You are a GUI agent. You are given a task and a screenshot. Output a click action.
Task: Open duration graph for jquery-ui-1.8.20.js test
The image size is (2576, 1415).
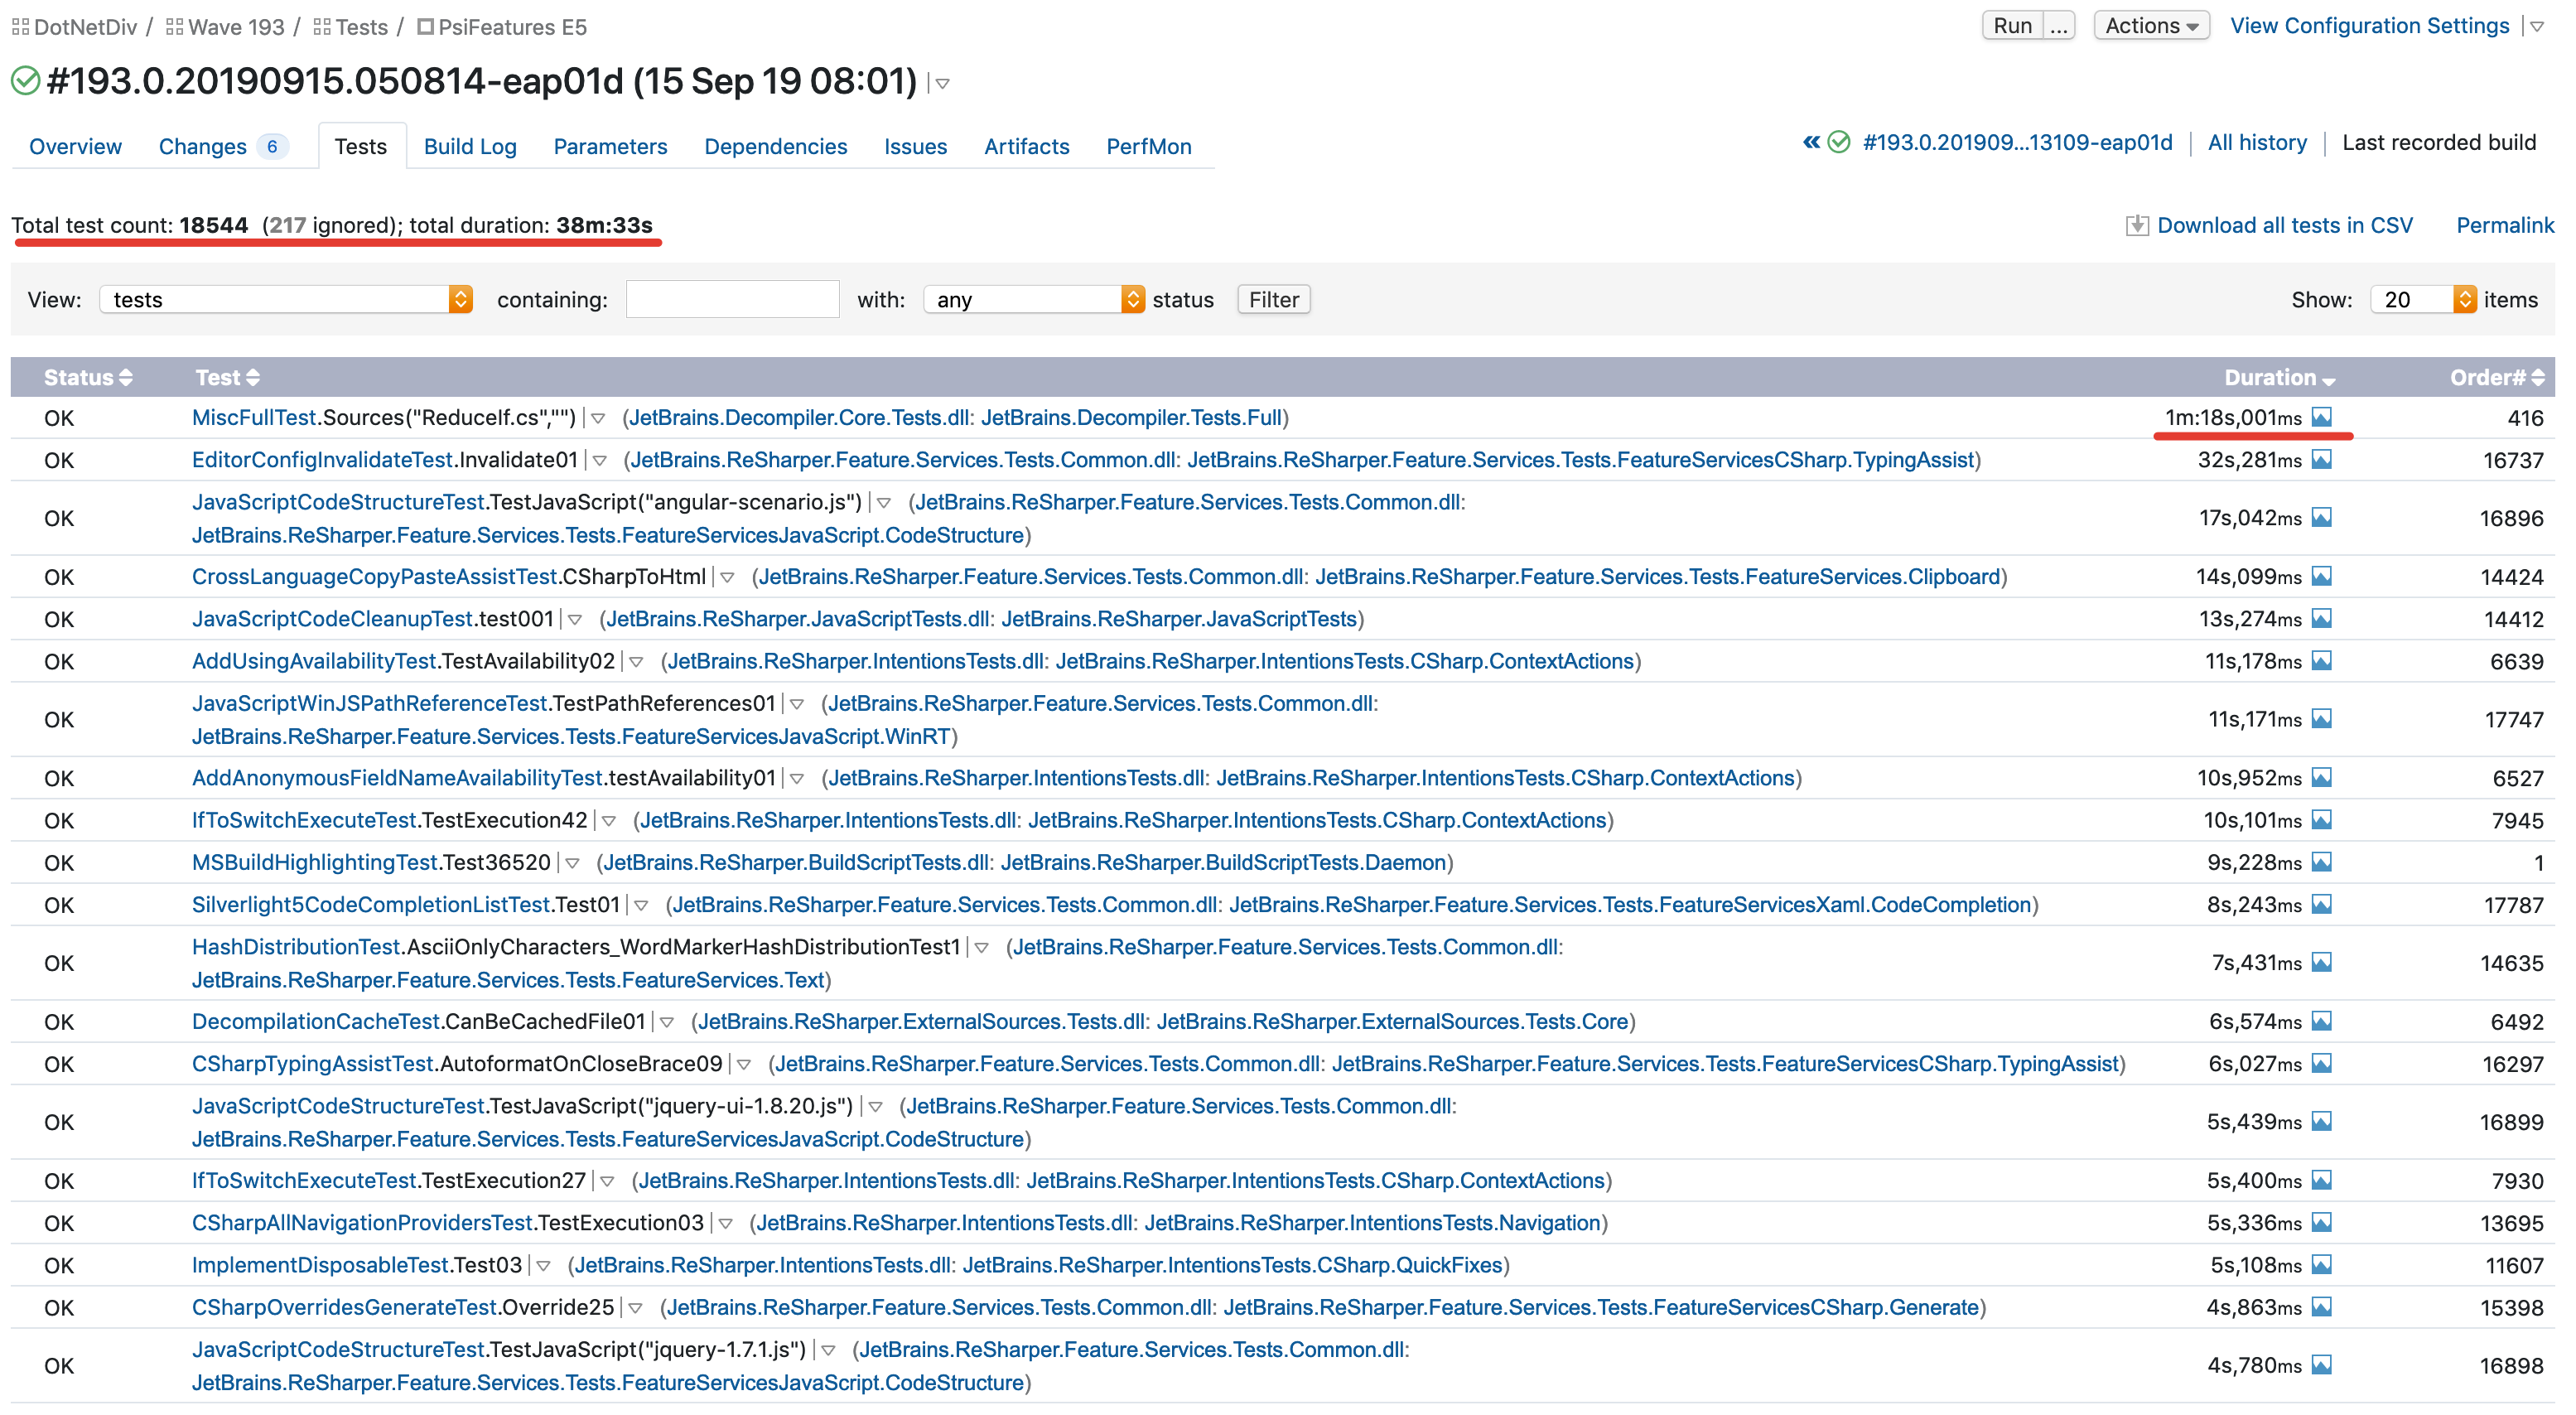2321,1121
